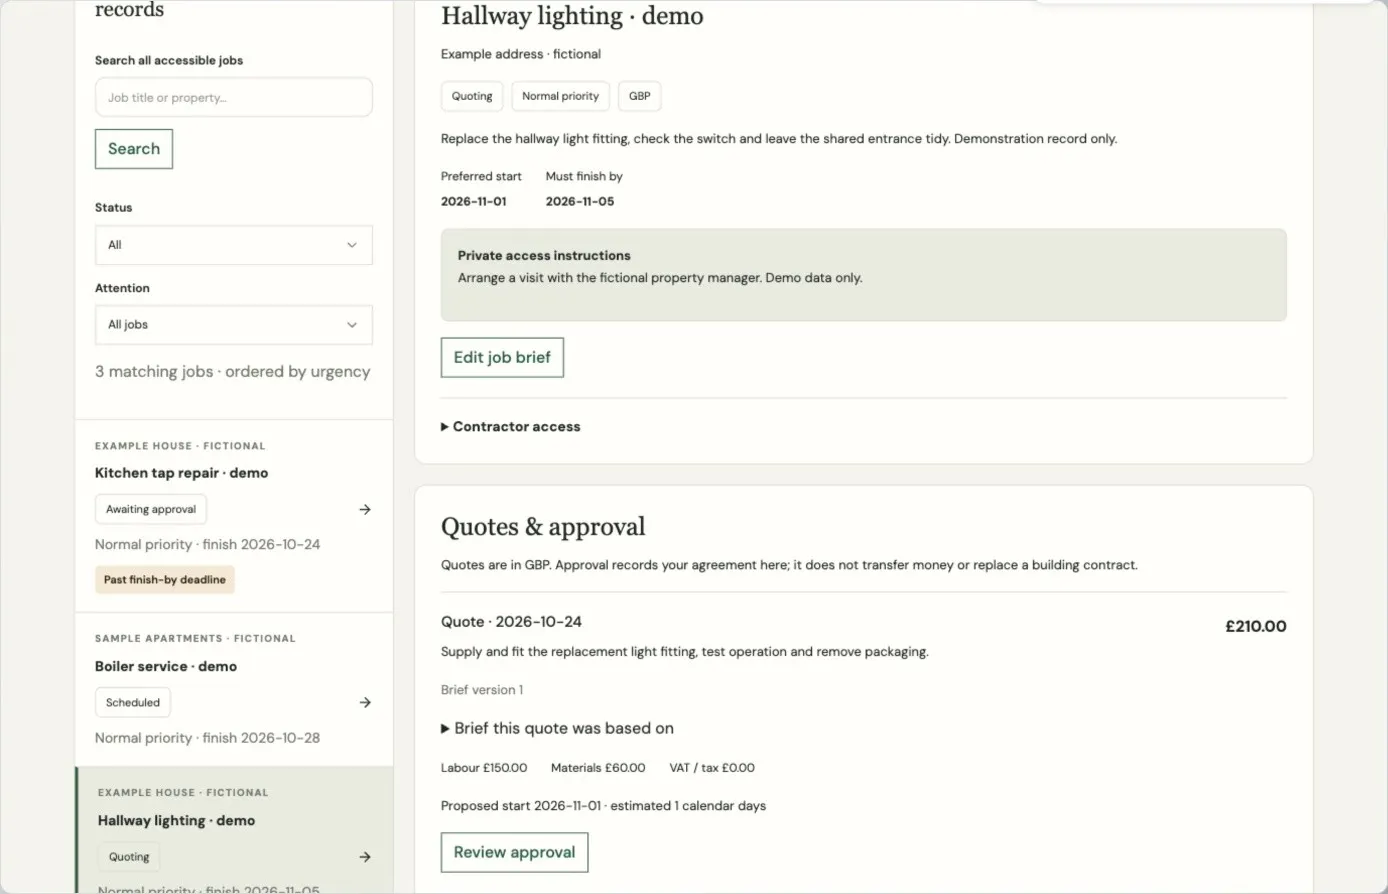This screenshot has height=894, width=1388.
Task: Click the Quote · 2026-10-24 heading
Action: 511,622
